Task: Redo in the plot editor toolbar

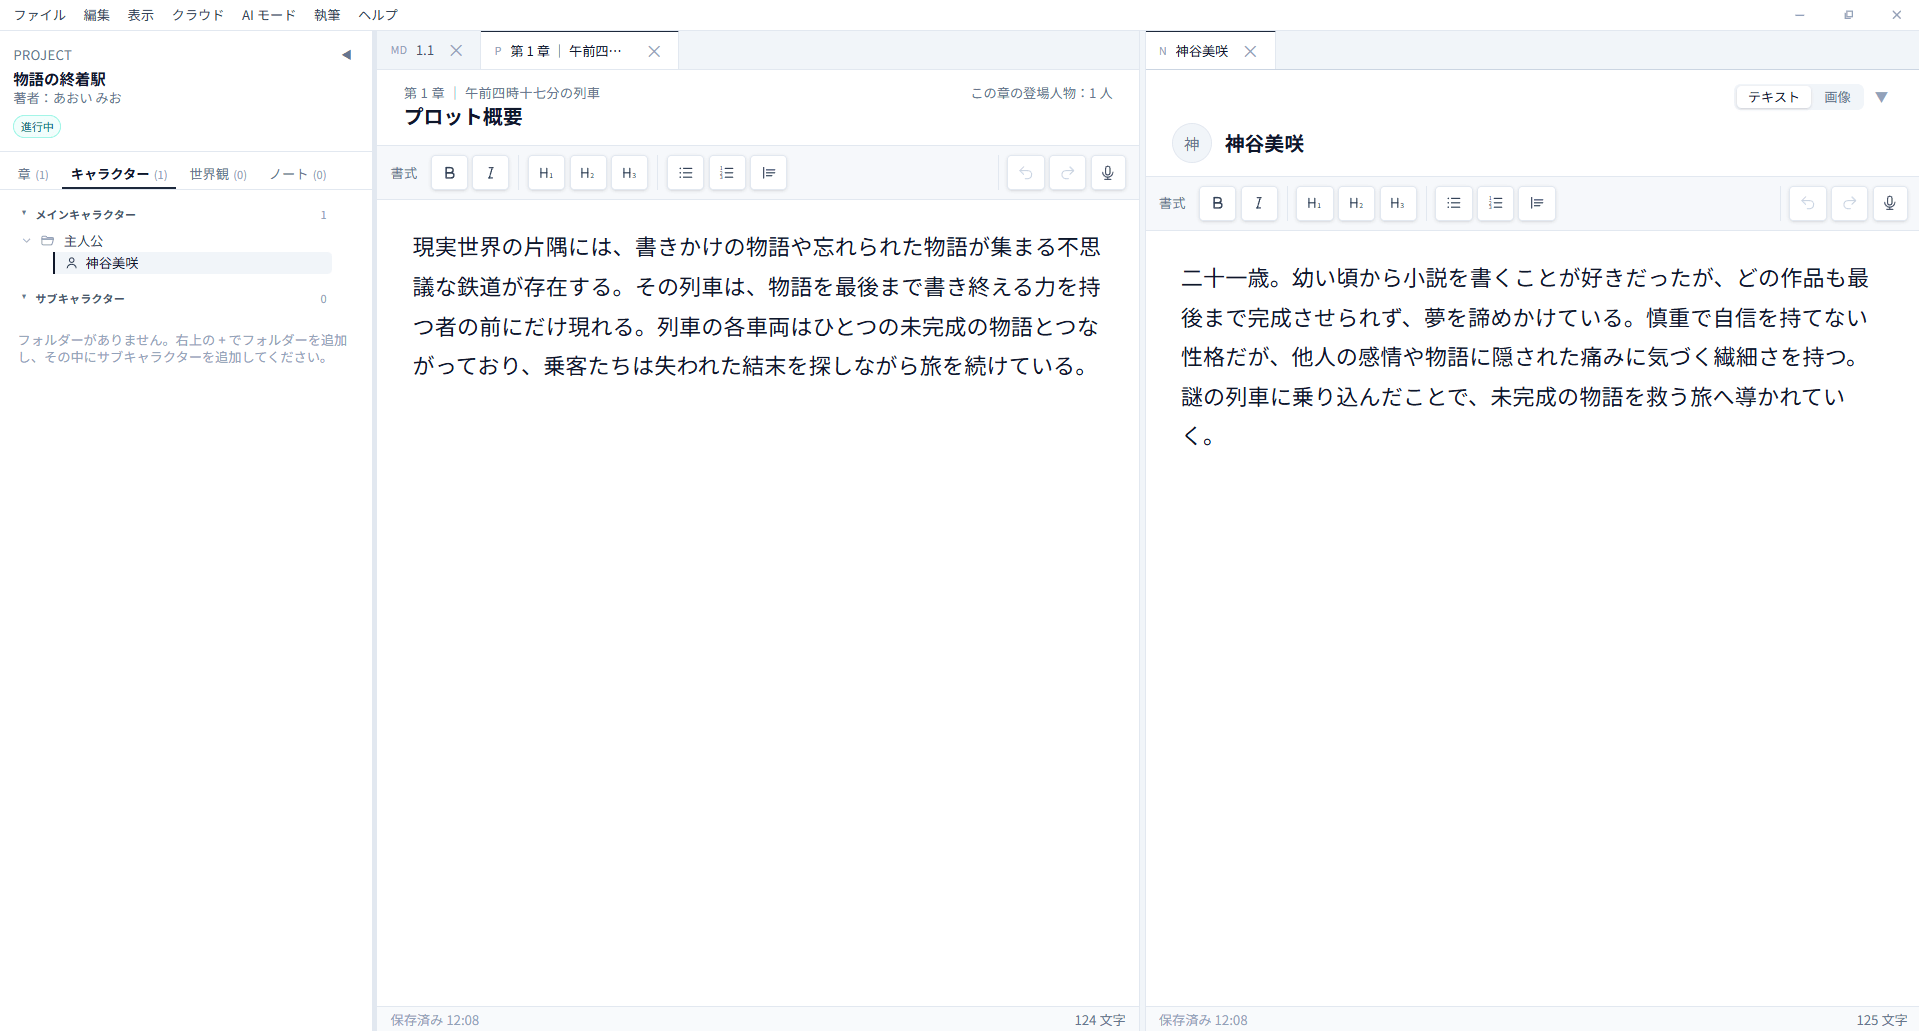Action: pyautogui.click(x=1067, y=173)
